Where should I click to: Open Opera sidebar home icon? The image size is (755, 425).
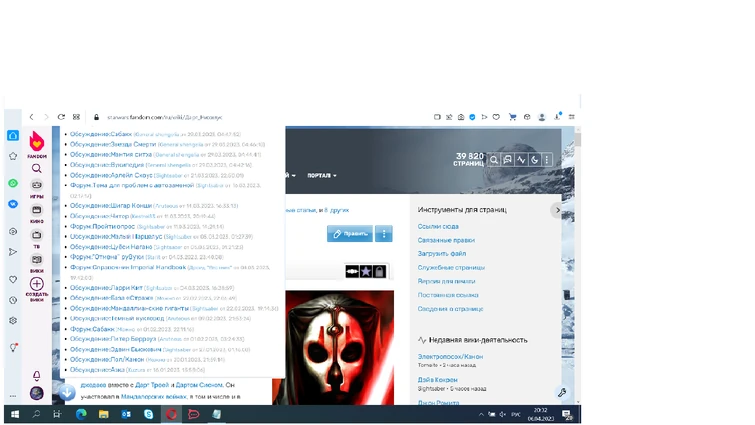coord(13,135)
